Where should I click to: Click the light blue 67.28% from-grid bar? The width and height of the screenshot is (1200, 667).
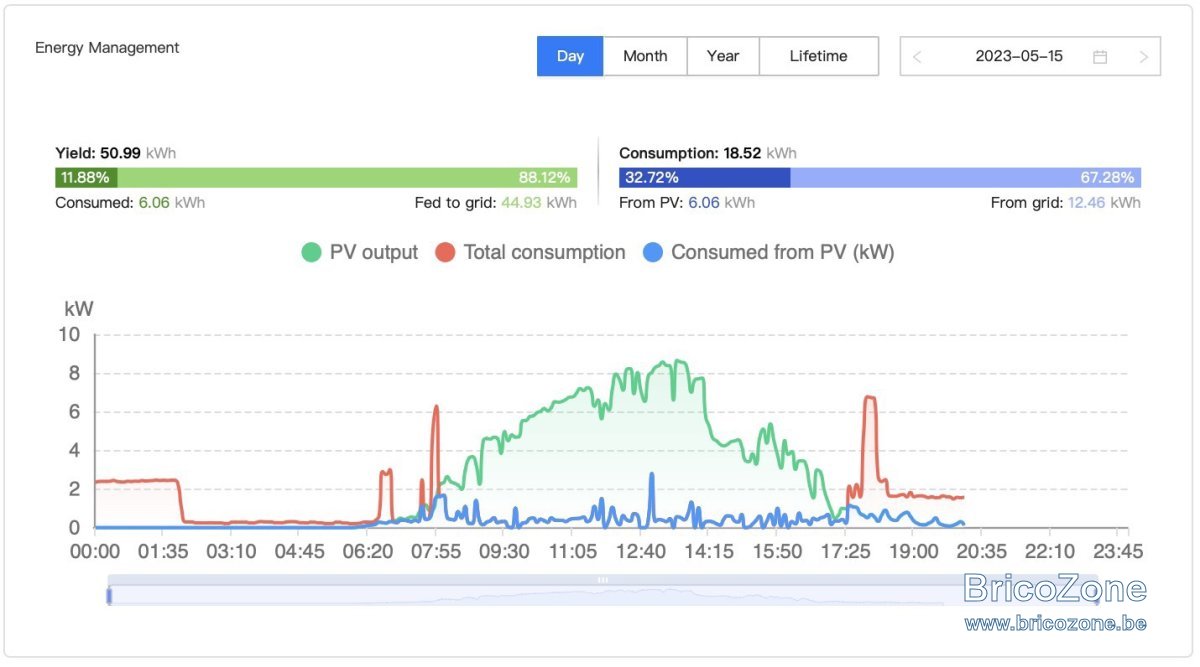(x=966, y=178)
